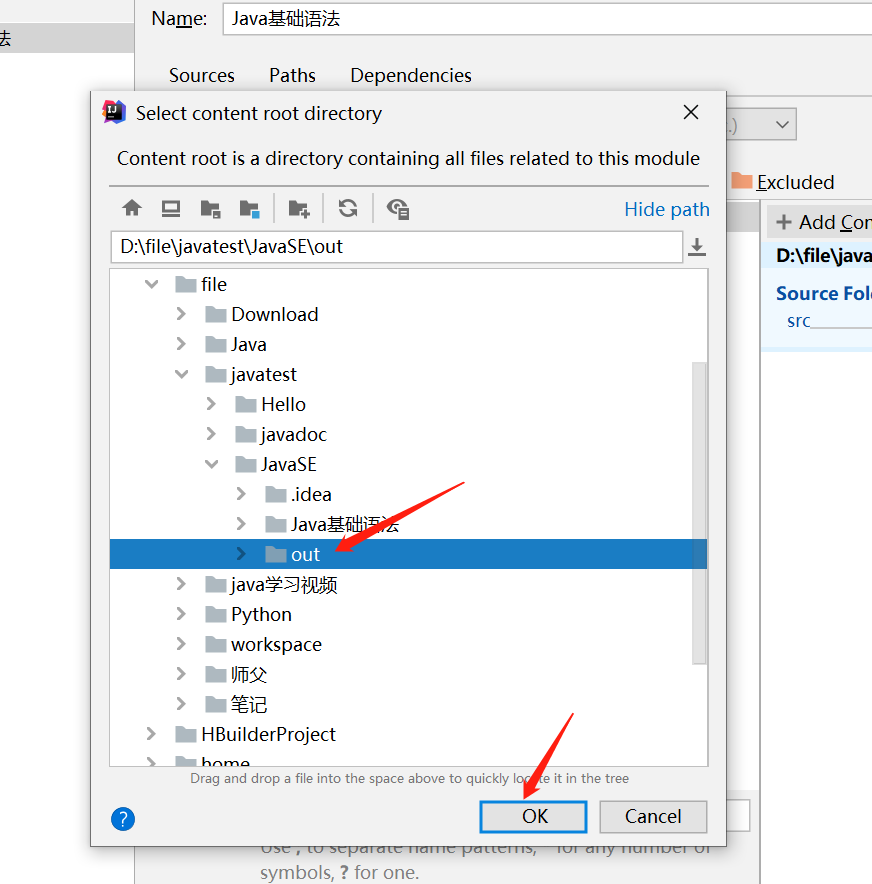Go to Home directory icon

coord(132,209)
